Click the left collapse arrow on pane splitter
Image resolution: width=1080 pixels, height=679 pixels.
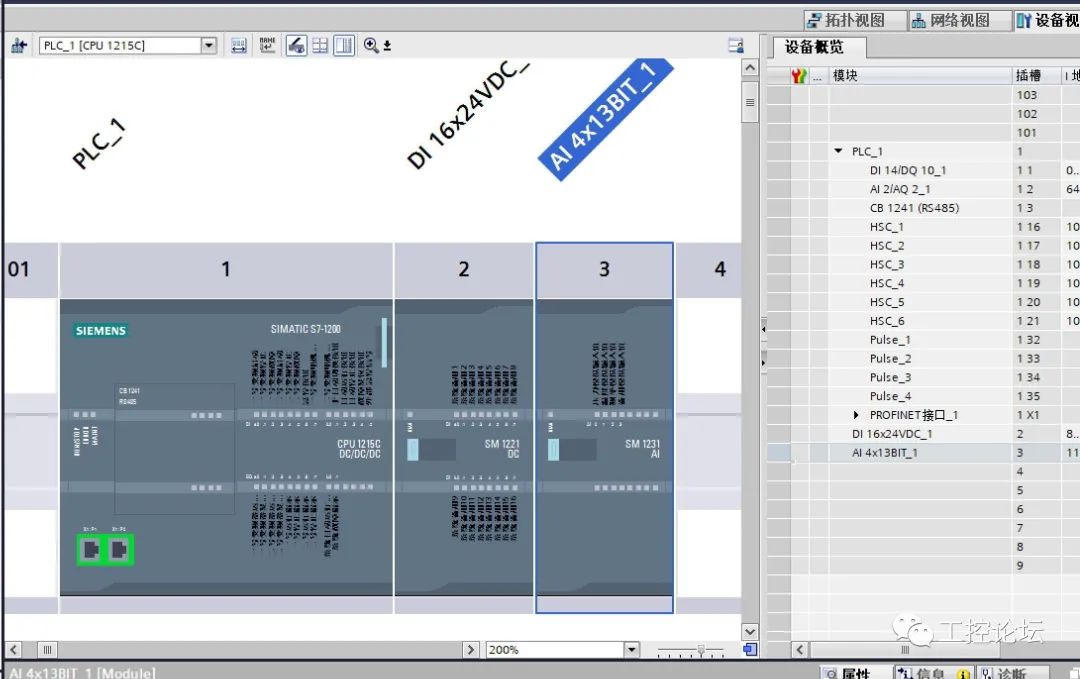click(763, 329)
